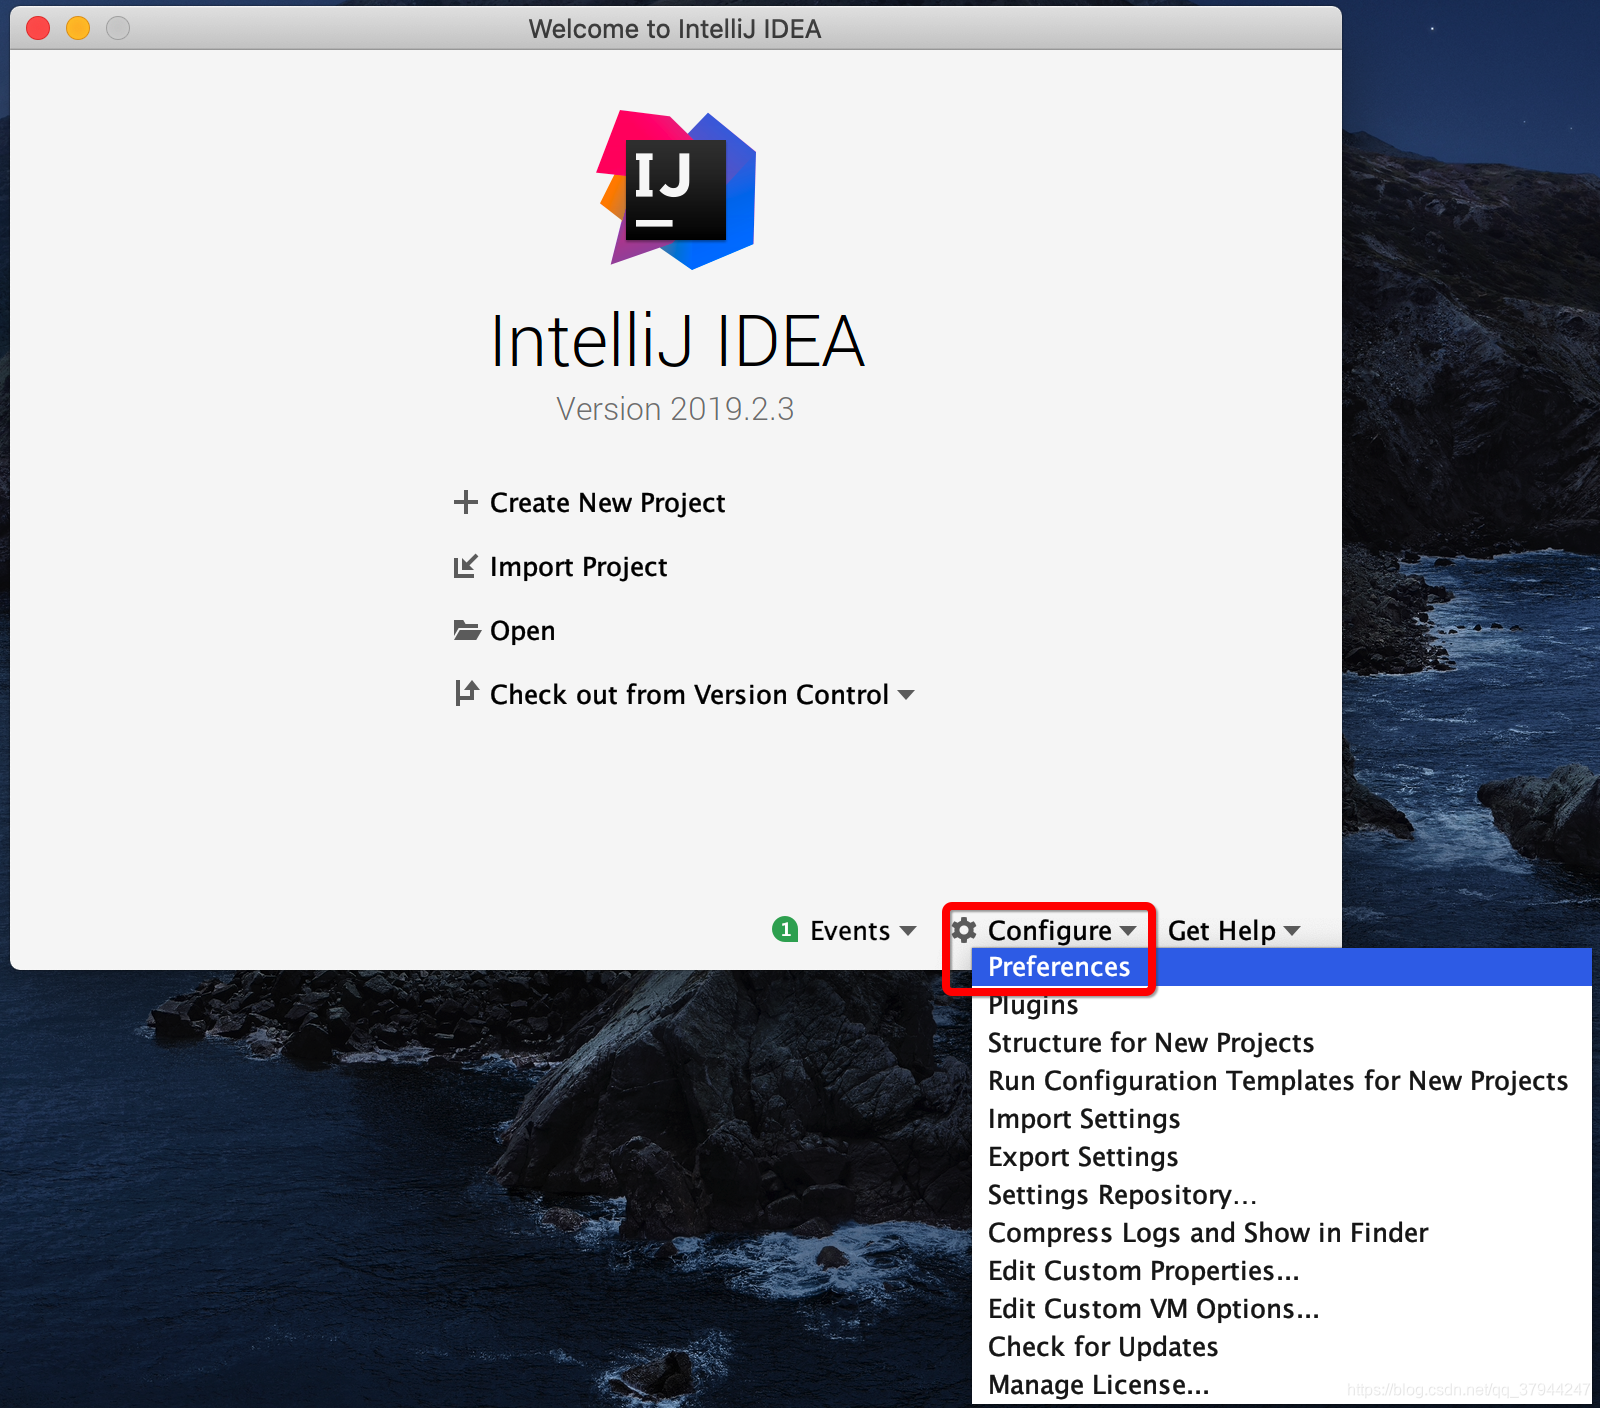Create New Project
This screenshot has height=1408, width=1600.
[607, 503]
